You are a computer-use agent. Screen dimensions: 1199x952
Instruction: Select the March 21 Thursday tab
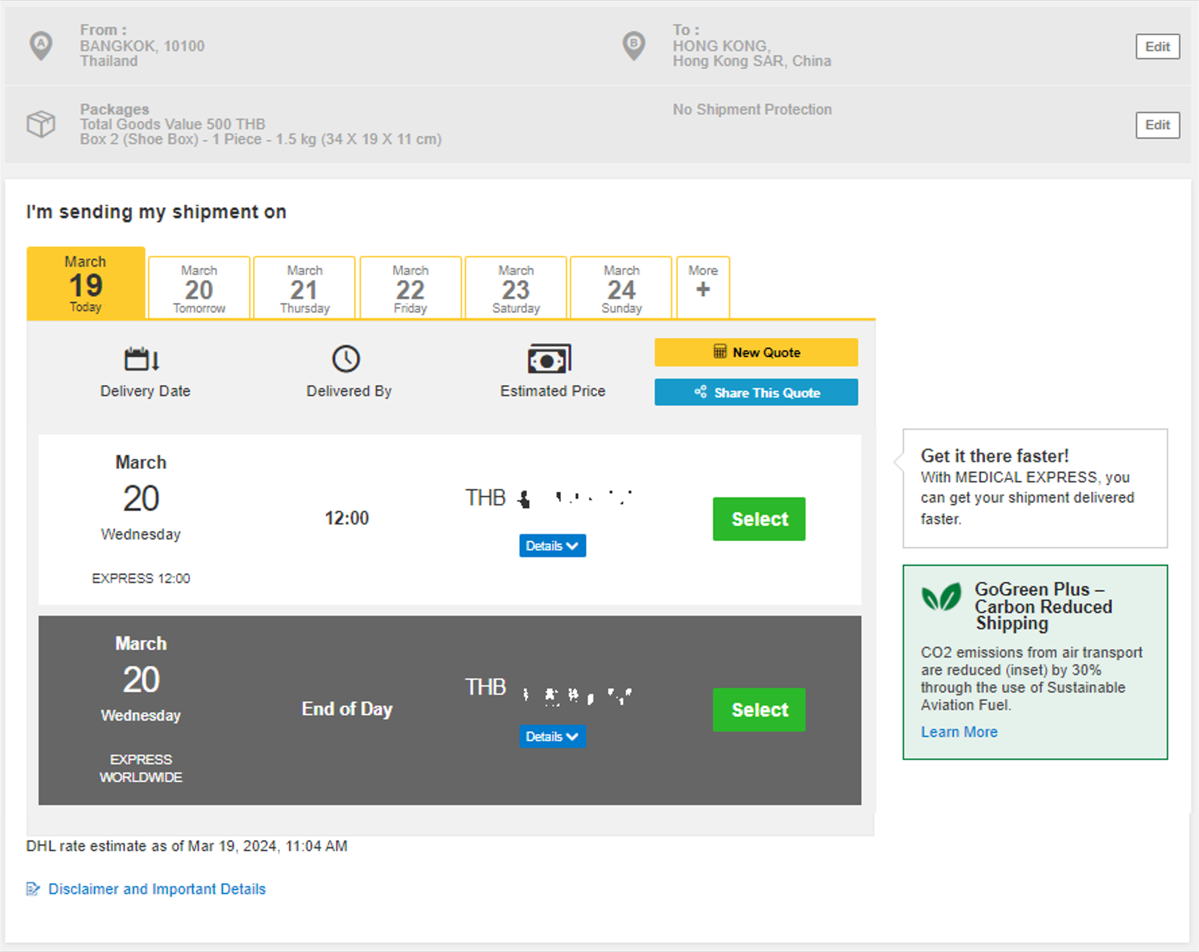click(304, 288)
